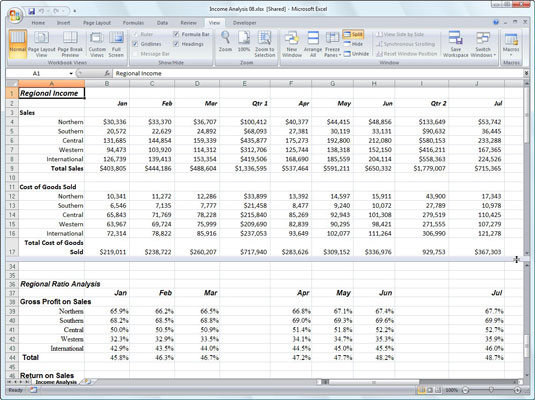535x400 pixels.
Task: Open the Insert tab
Action: coord(63,23)
